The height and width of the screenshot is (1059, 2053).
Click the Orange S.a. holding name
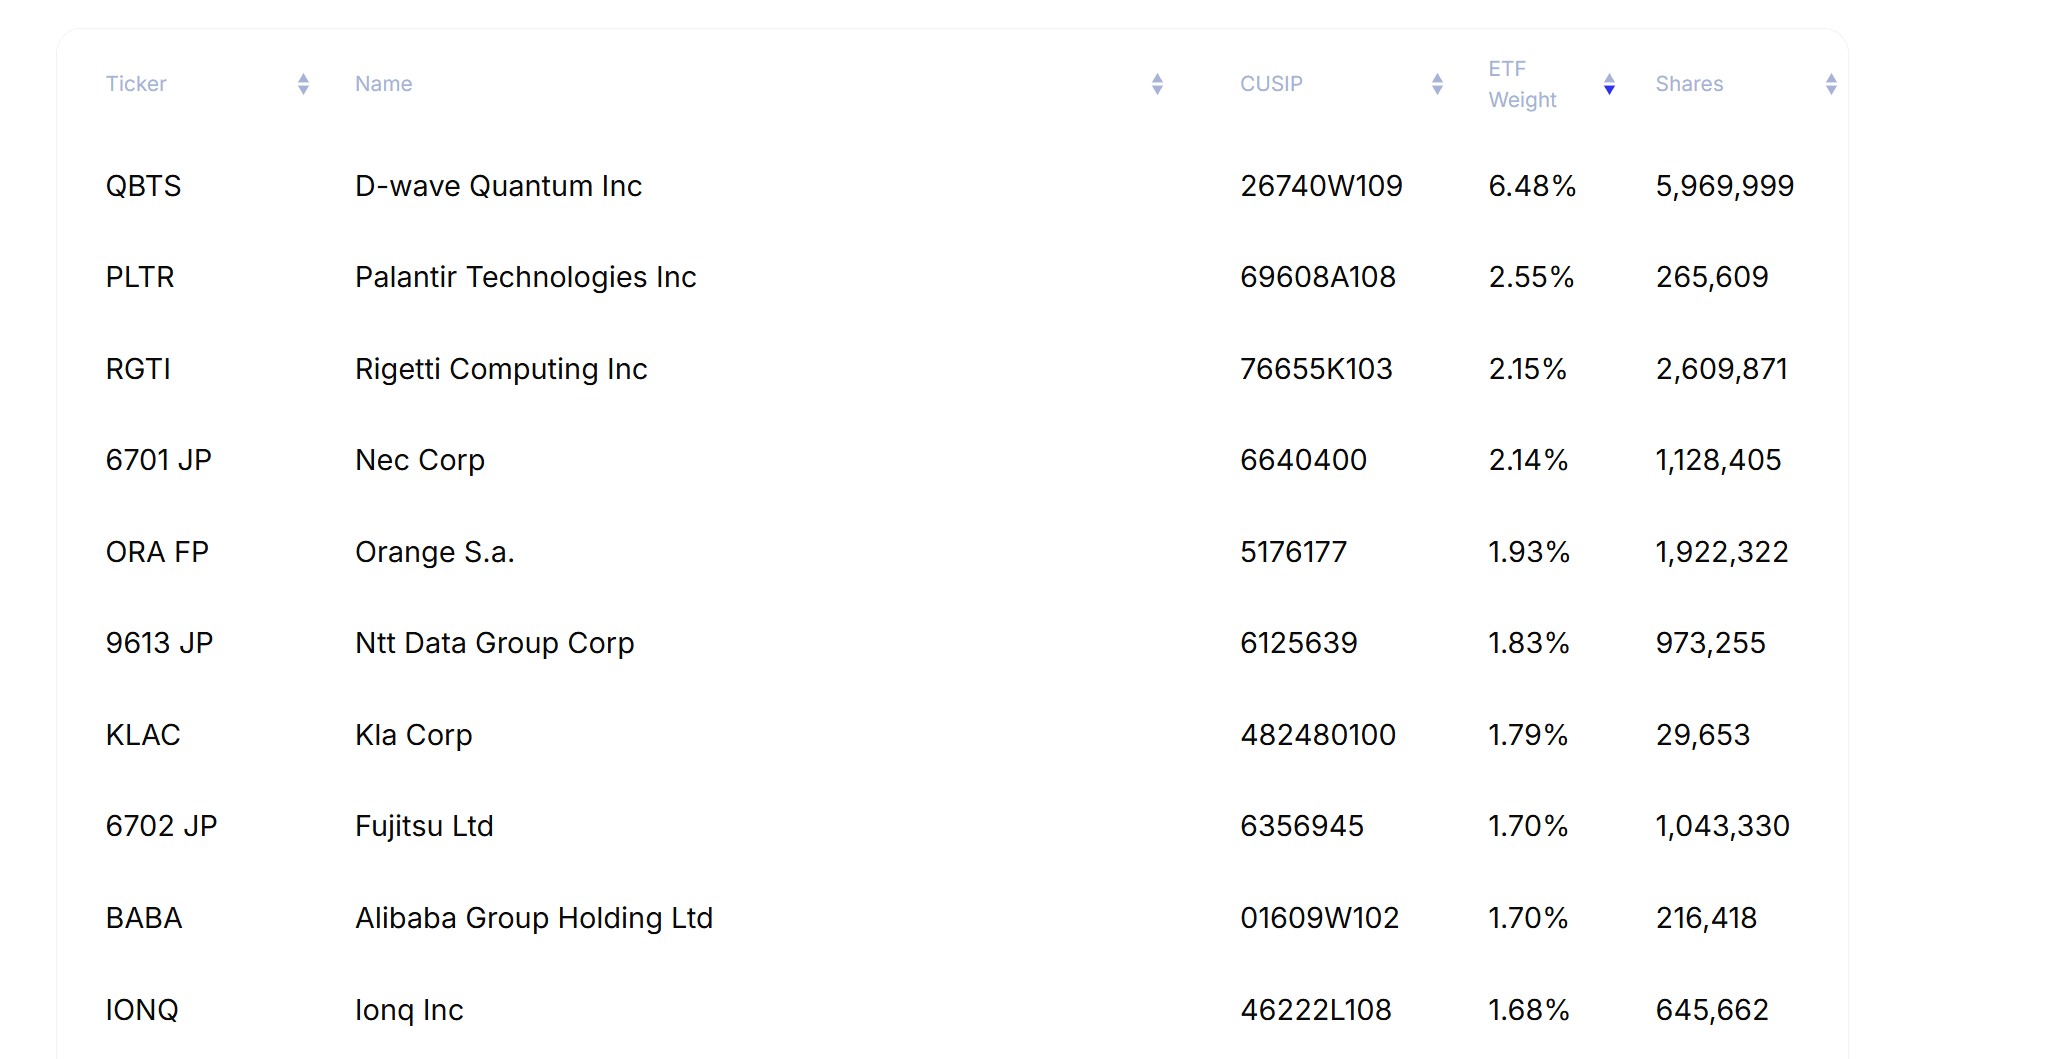click(434, 552)
